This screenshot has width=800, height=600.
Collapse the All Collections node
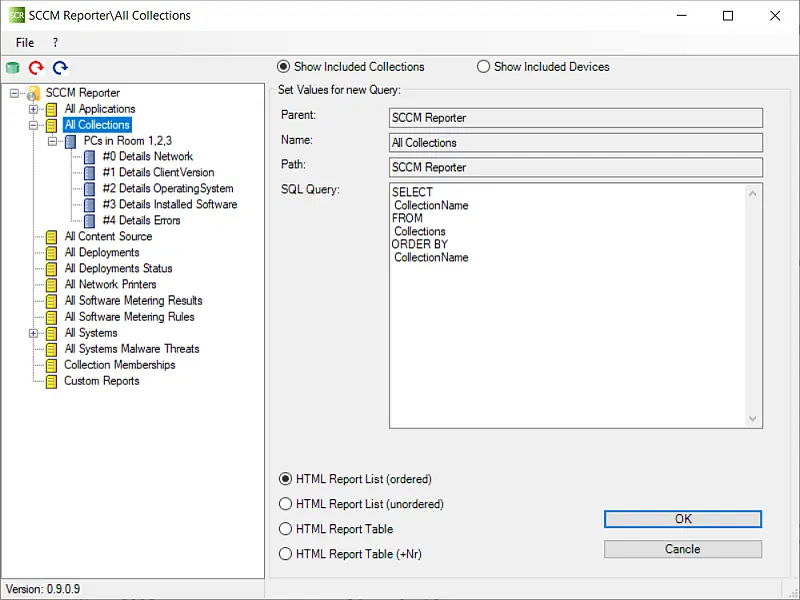point(33,125)
